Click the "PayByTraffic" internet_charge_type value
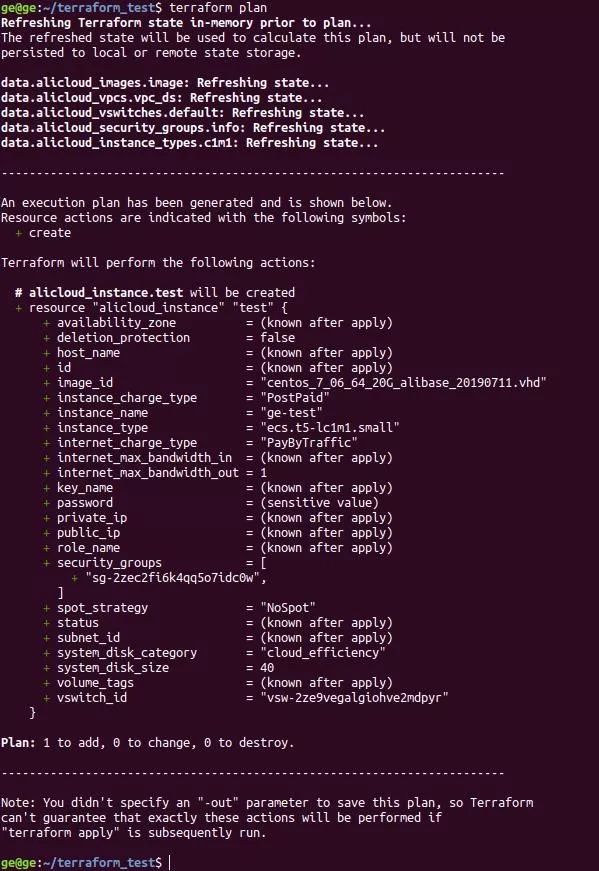This screenshot has height=871, width=599. tap(309, 443)
